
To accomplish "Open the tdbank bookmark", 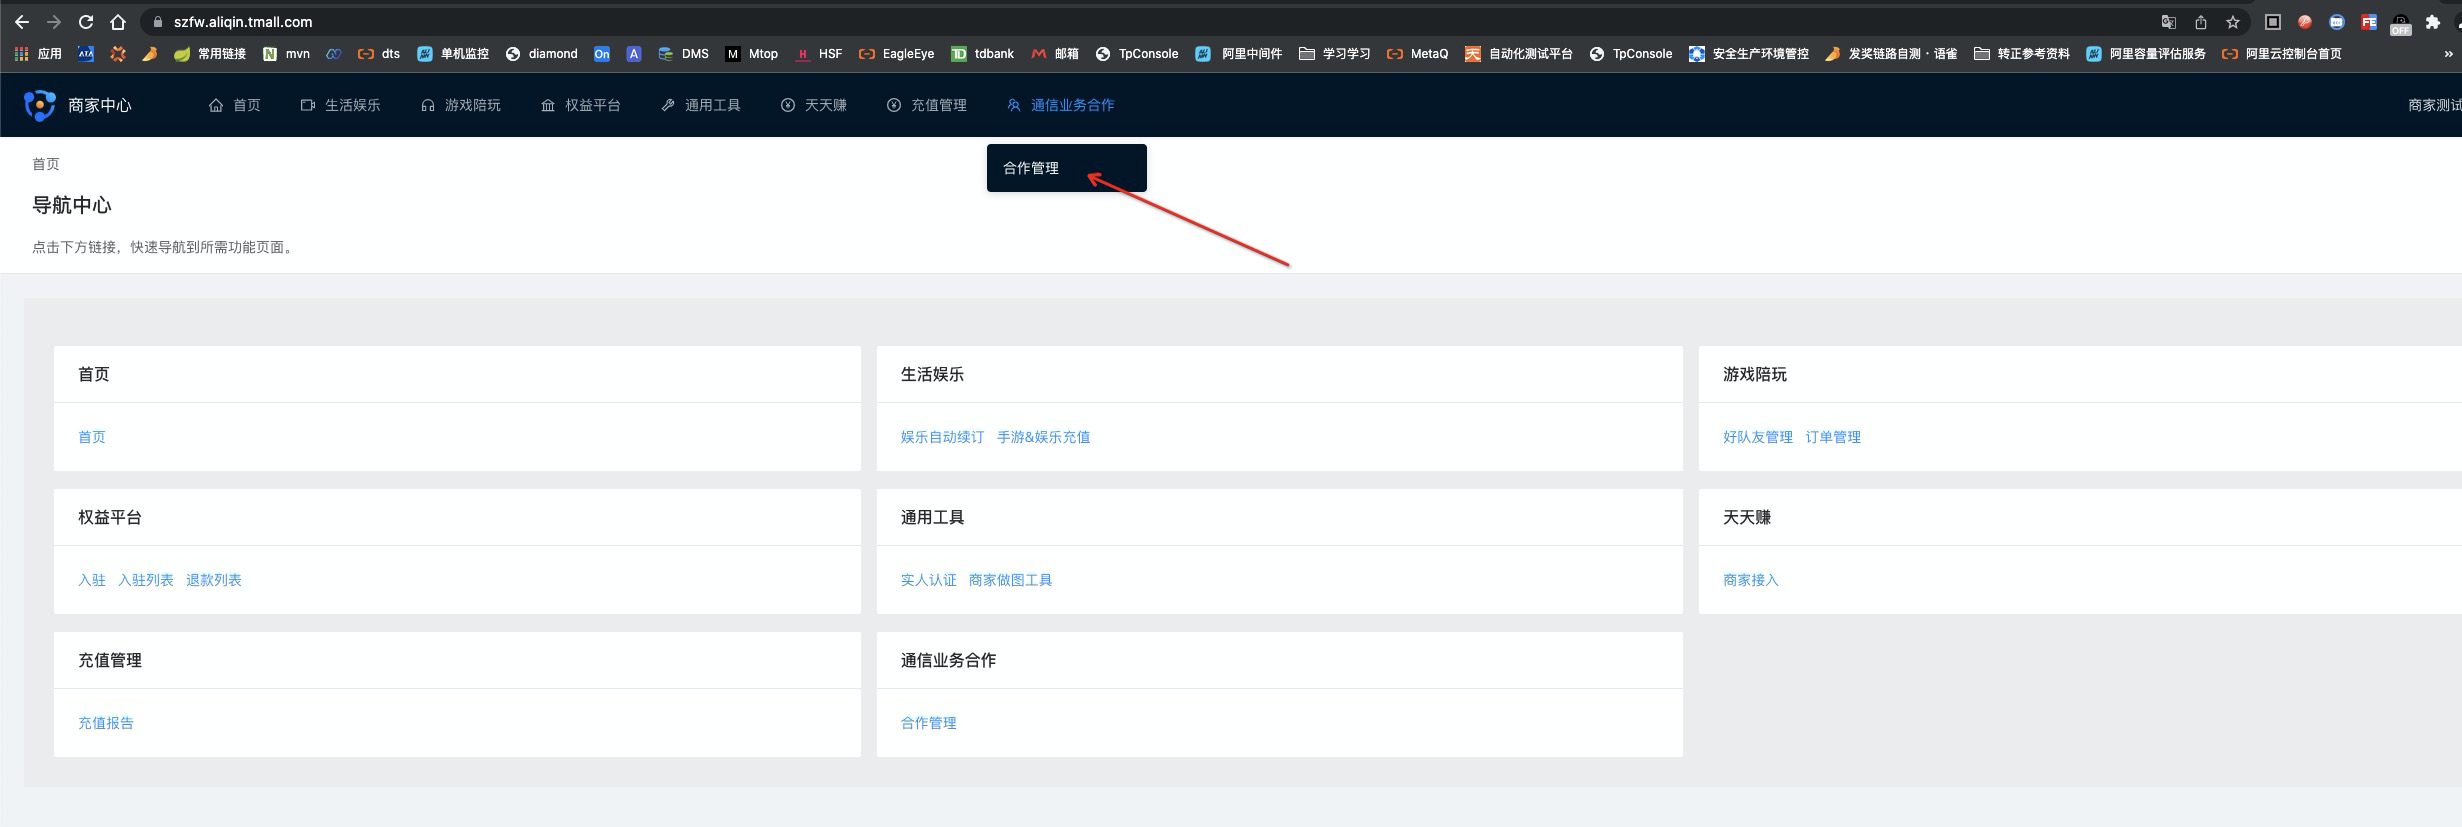I will (x=982, y=54).
